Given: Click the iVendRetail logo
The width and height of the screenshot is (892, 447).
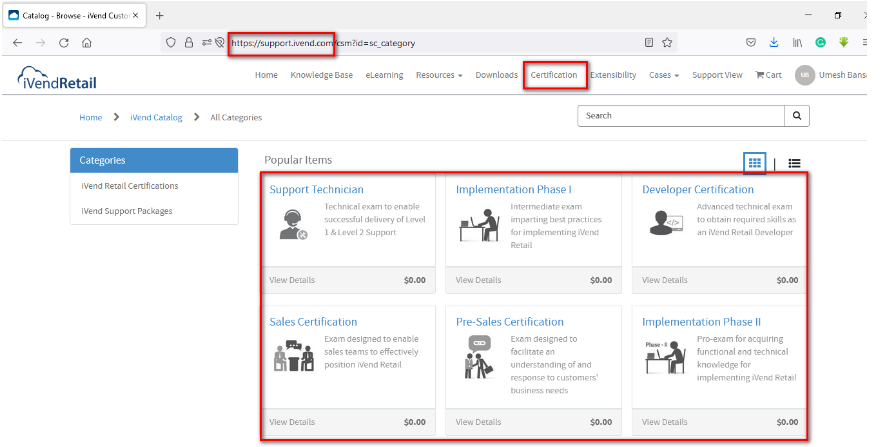Looking at the screenshot, I should (x=57, y=77).
